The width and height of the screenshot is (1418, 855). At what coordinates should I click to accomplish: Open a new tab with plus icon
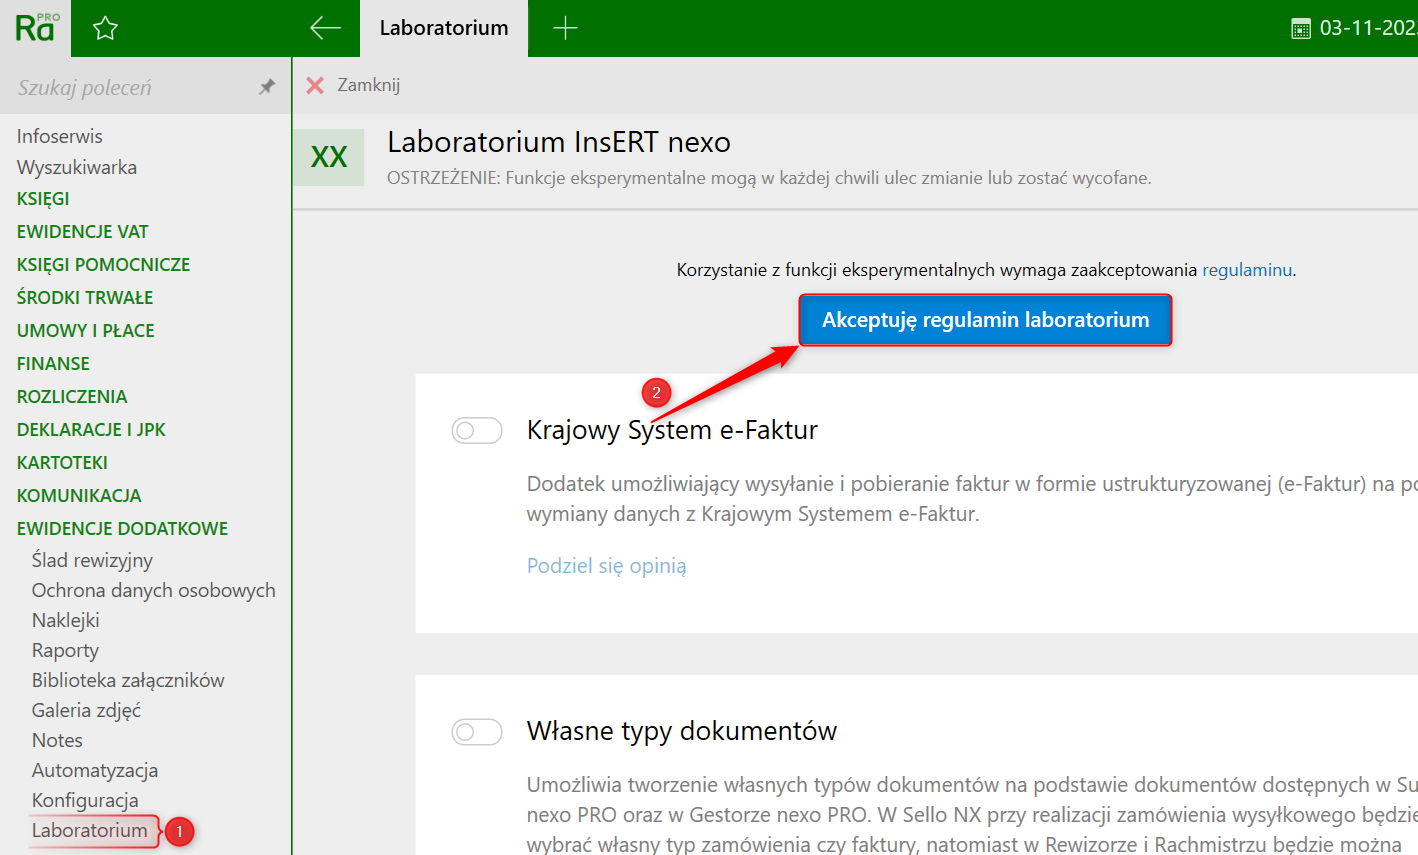[565, 28]
